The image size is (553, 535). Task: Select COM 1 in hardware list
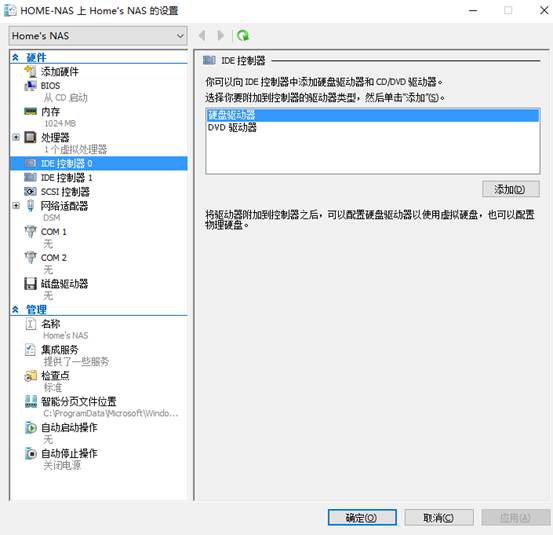tap(54, 232)
